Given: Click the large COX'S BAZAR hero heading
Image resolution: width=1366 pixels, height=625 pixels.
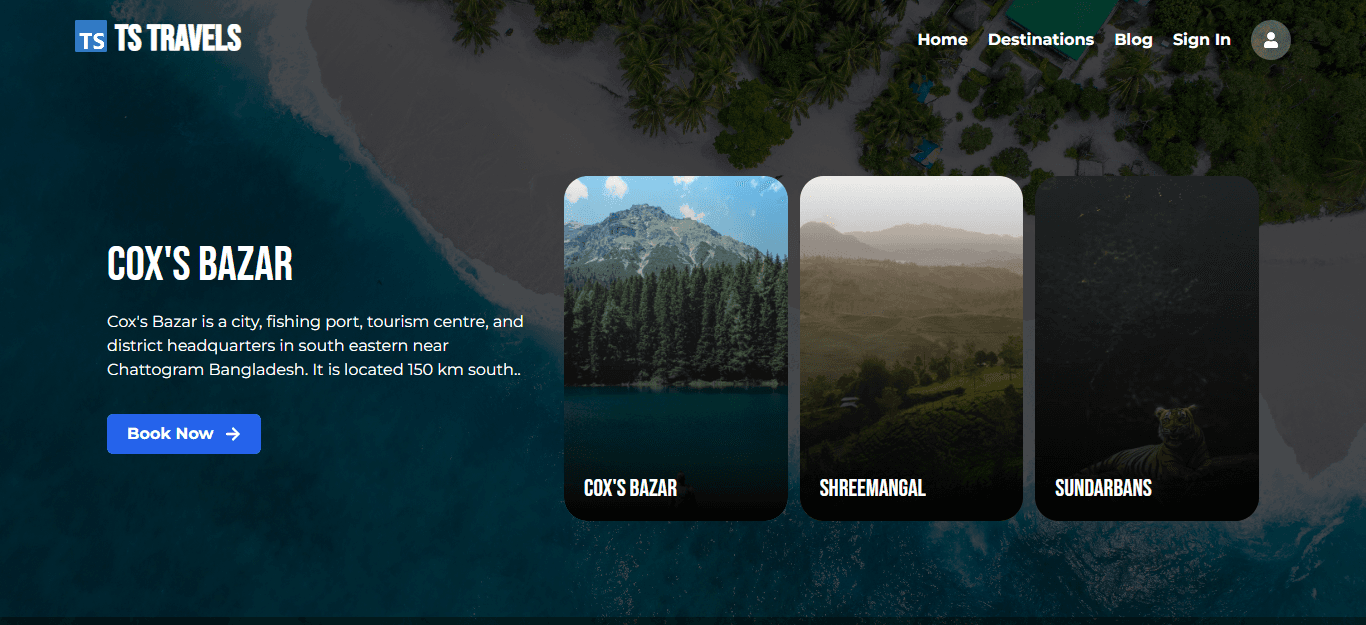Looking at the screenshot, I should [200, 265].
